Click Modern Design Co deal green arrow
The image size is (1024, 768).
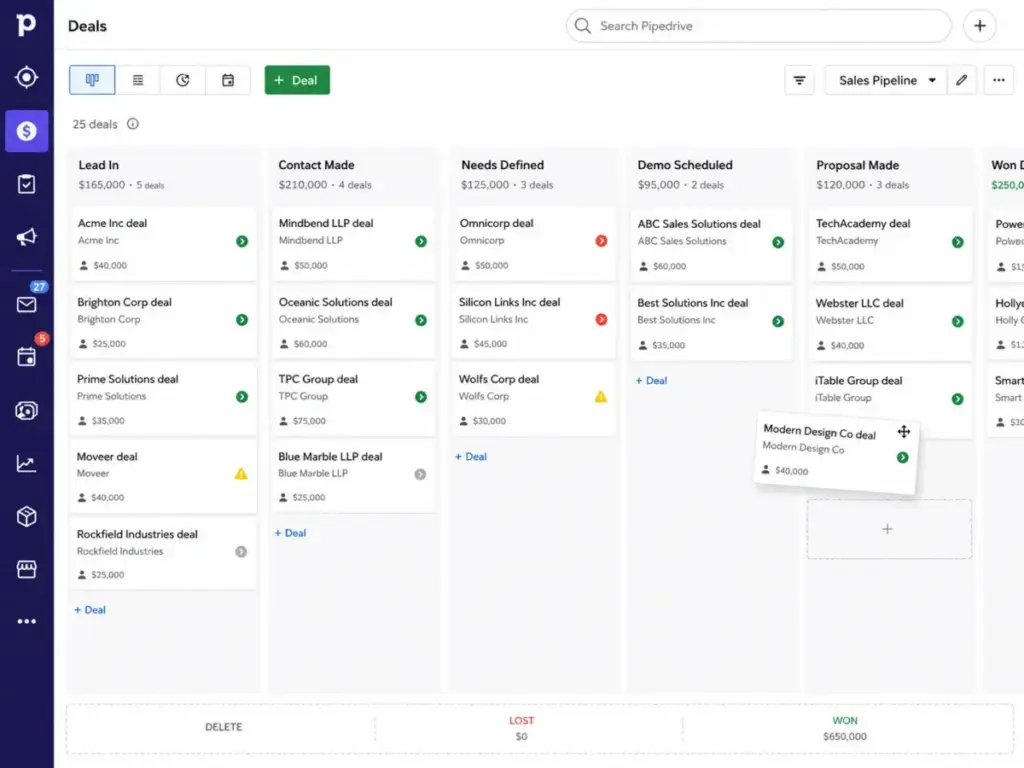pyautogui.click(x=903, y=457)
